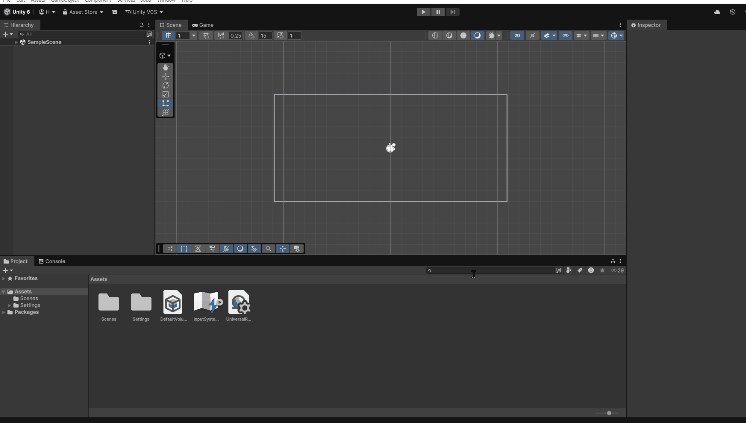Start Play mode with the Play button

423,12
